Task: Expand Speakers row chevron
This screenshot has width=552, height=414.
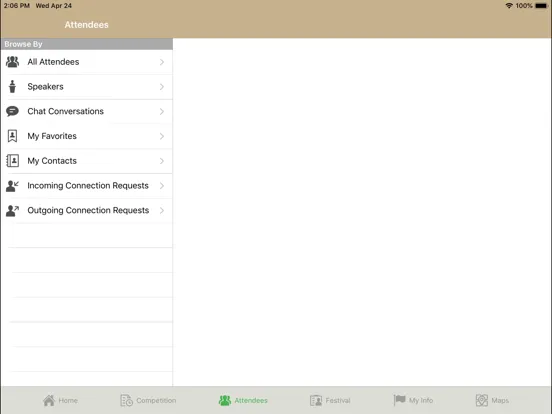Action: pyautogui.click(x=162, y=87)
